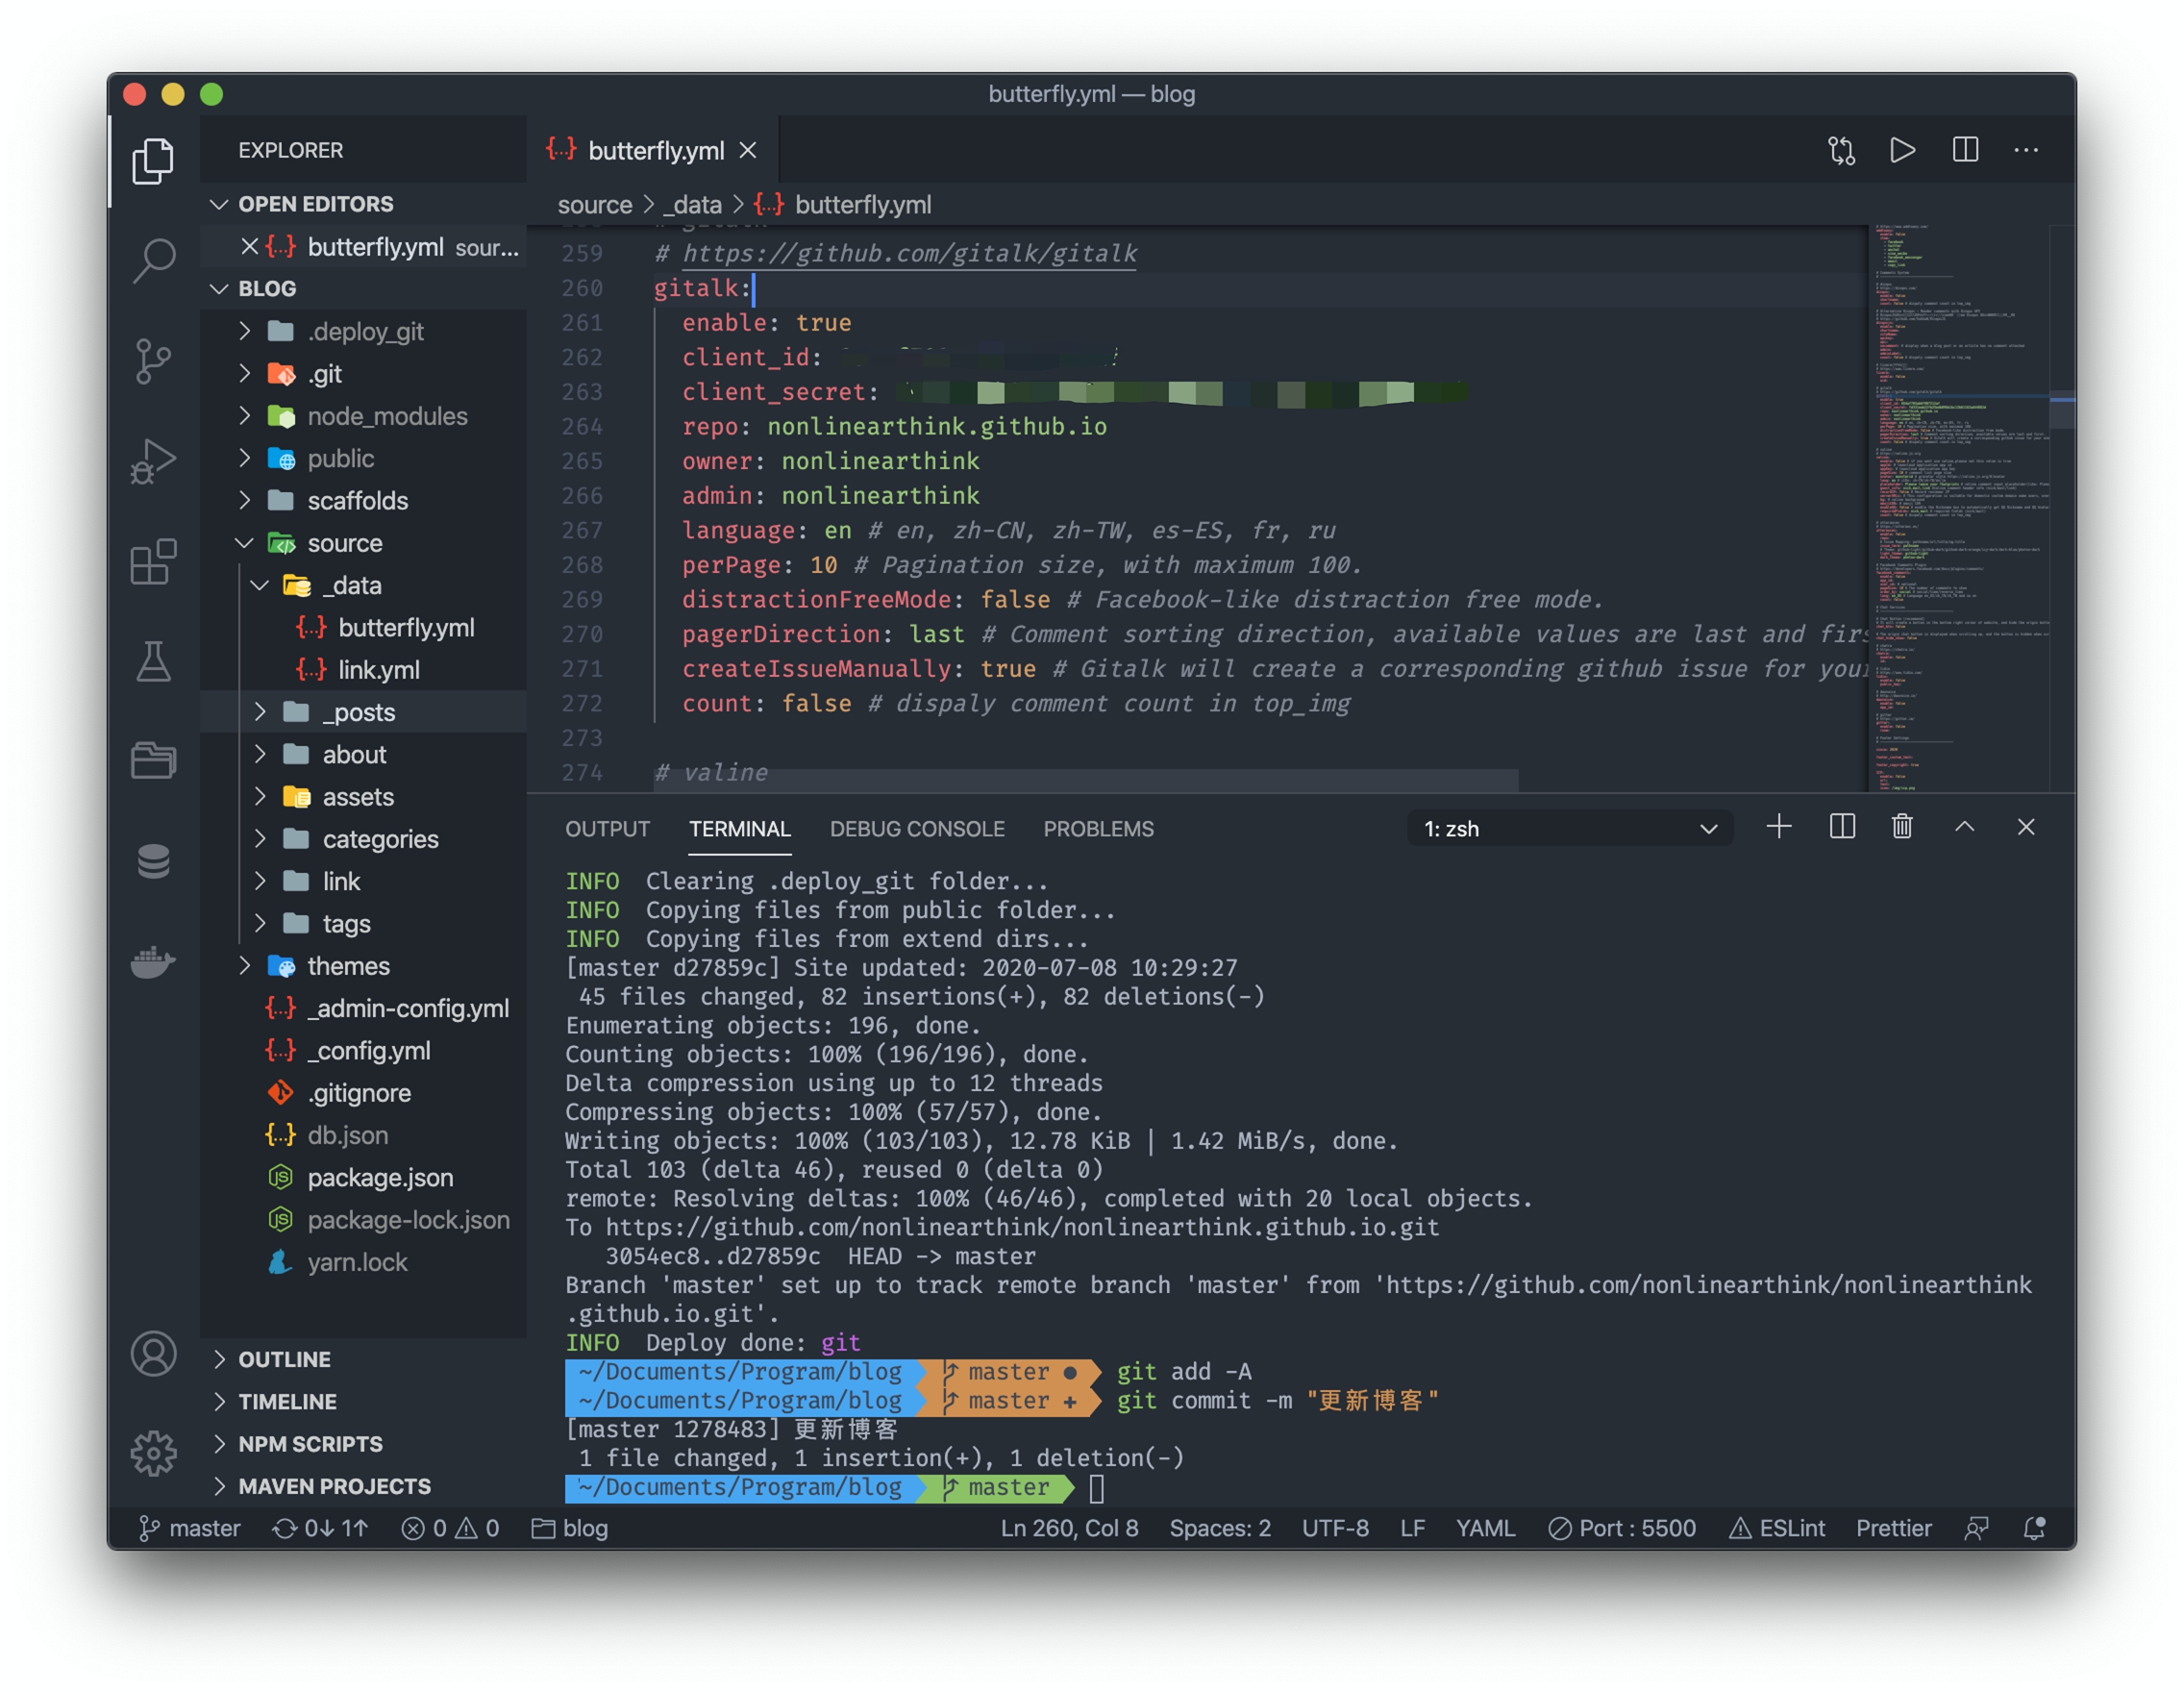Open Extensions view in activity bar
This screenshot has height=1692, width=2184.
pyautogui.click(x=153, y=562)
